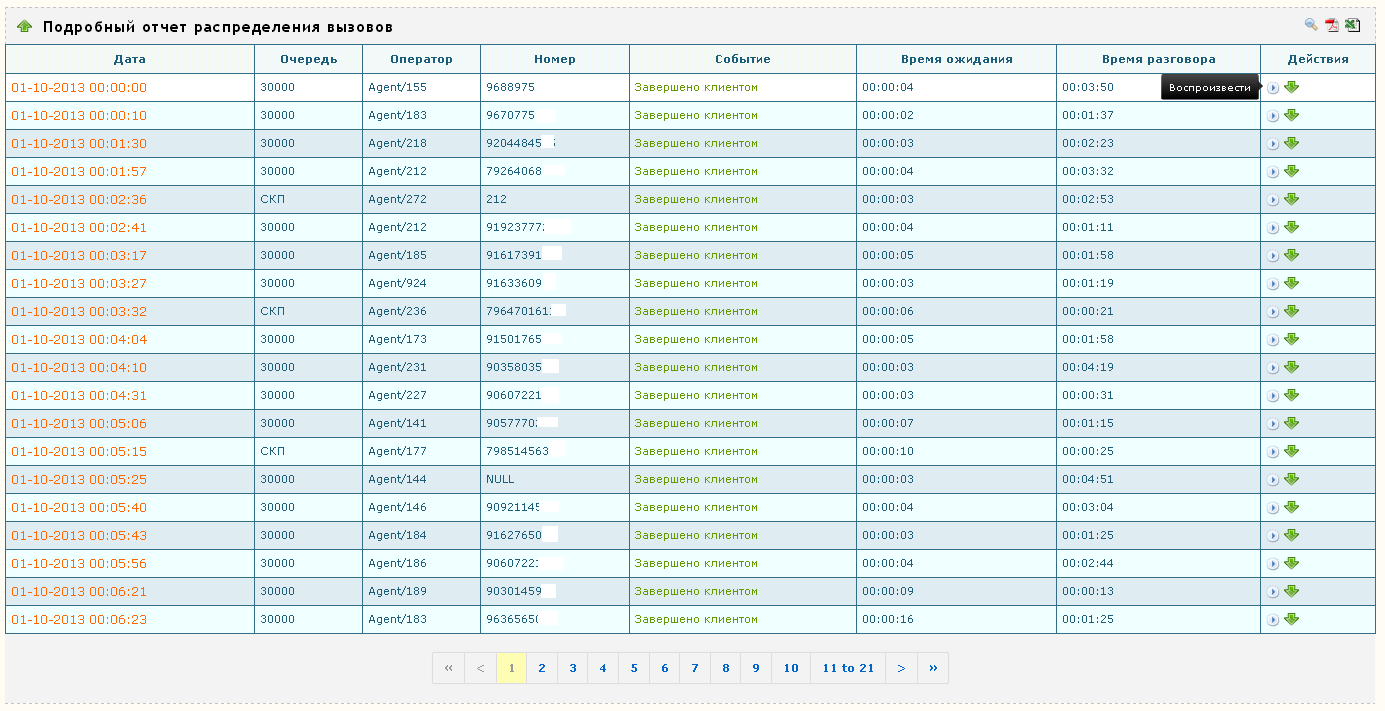Viewport: 1385px width, 711px height.
Task: Open date link 01-10-2013 00:02:36
Action: tap(79, 200)
